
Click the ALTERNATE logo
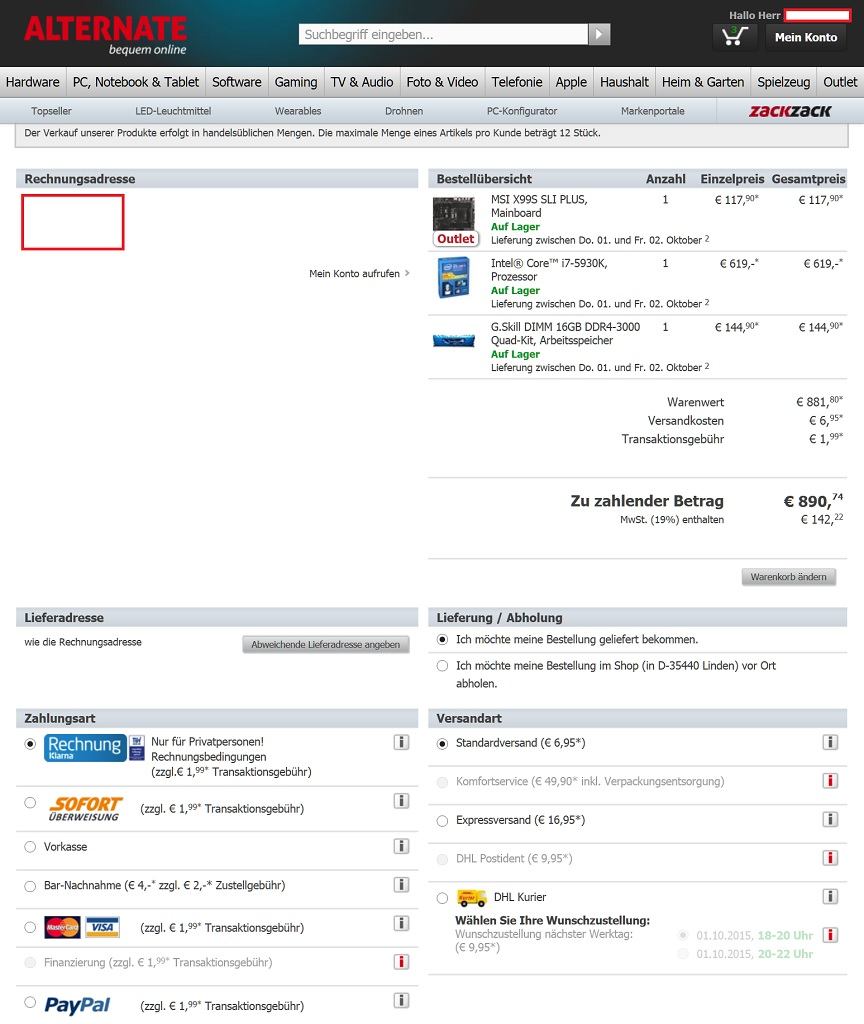tap(105, 35)
